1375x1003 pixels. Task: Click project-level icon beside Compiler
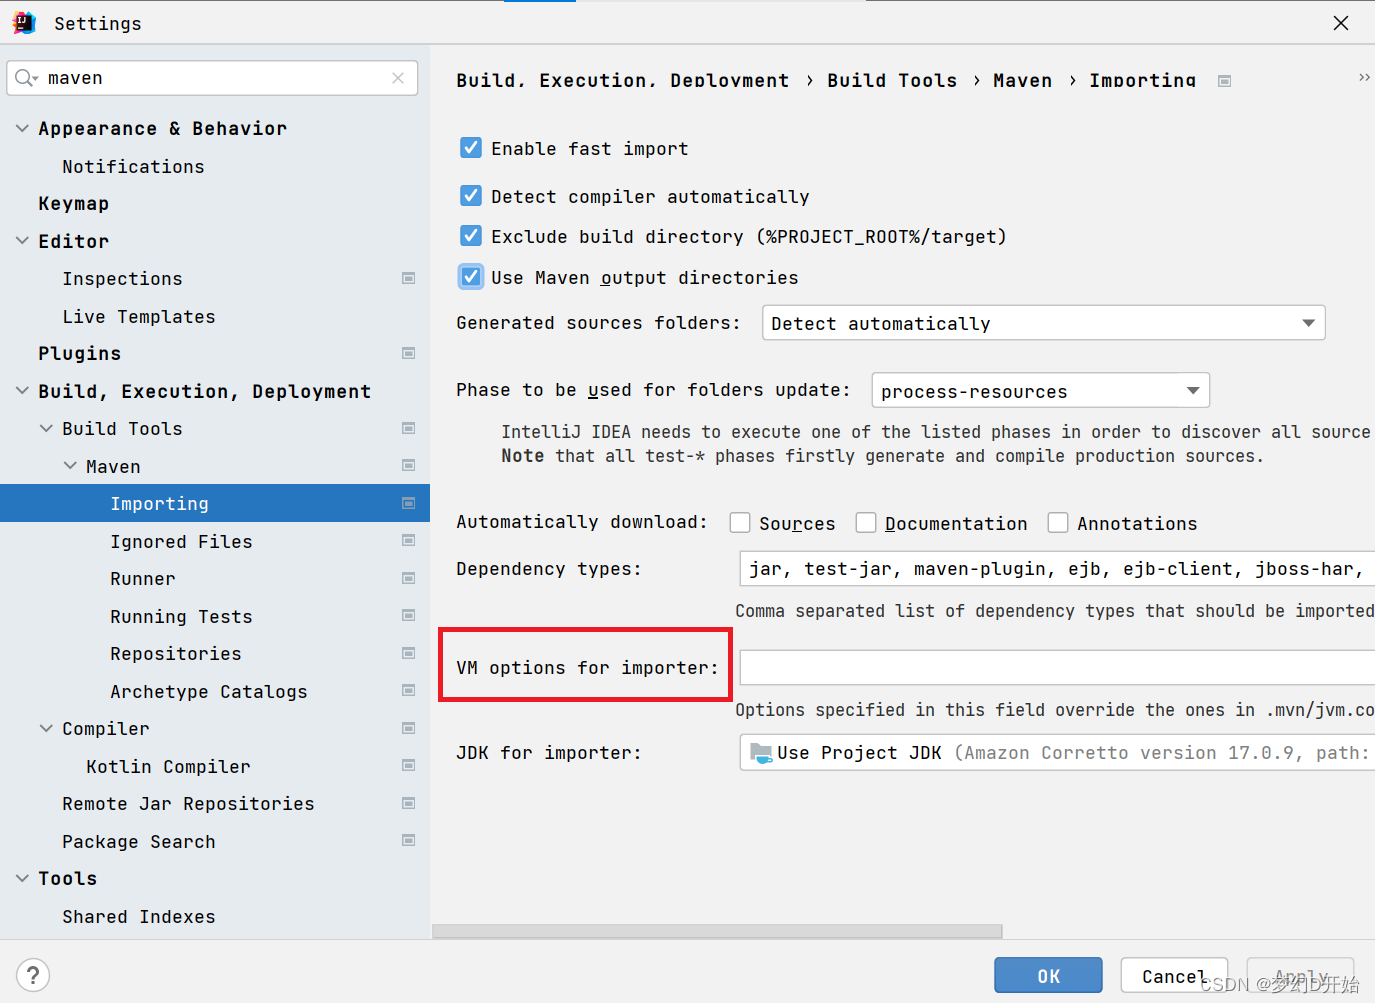click(408, 728)
